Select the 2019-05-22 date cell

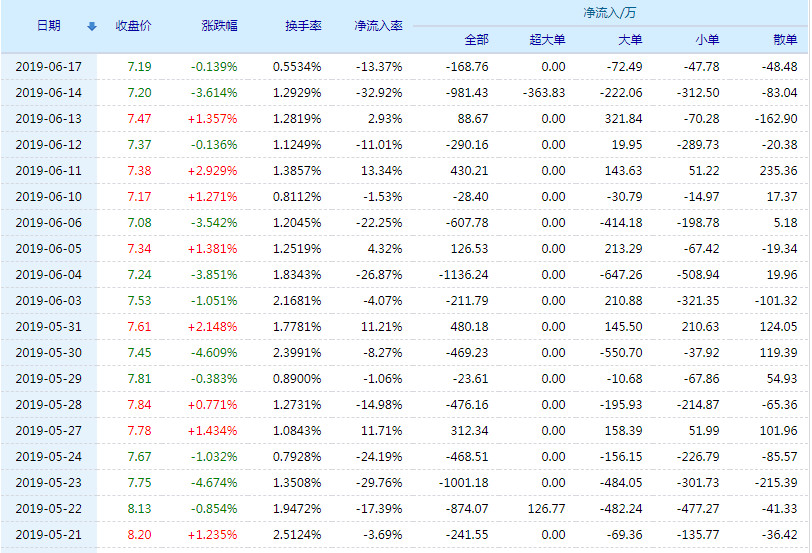click(x=49, y=508)
